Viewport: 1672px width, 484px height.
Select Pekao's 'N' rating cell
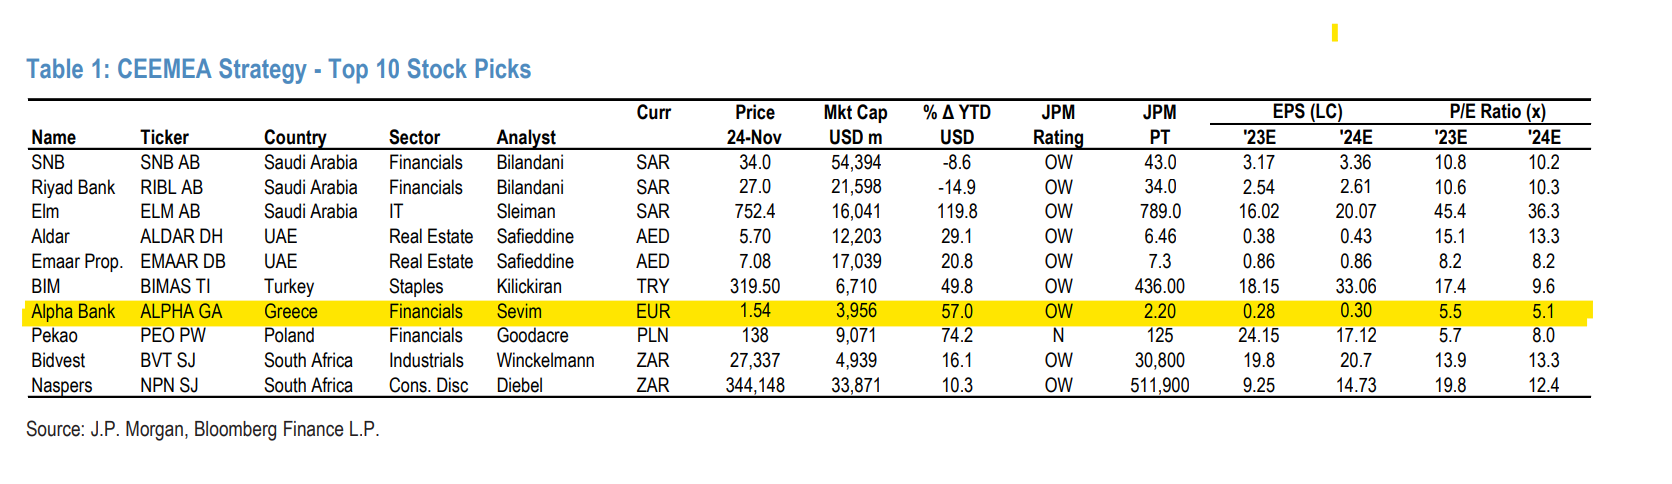coord(1058,335)
